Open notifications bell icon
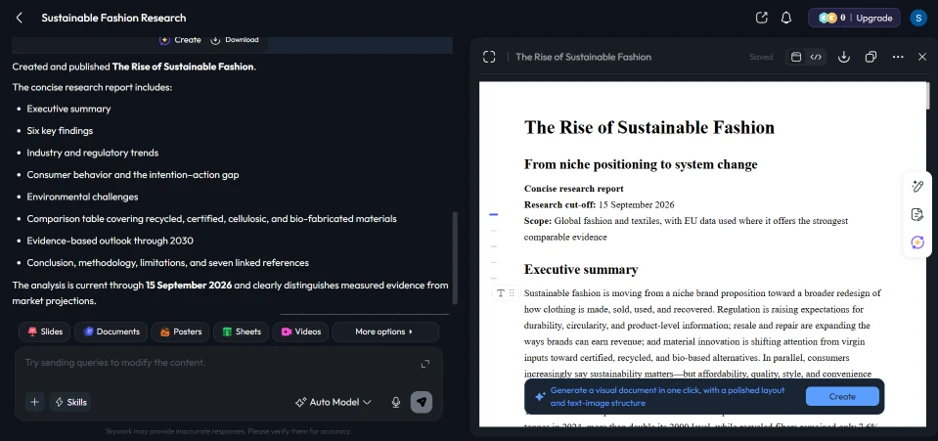Viewport: 938px width, 441px height. 787,18
